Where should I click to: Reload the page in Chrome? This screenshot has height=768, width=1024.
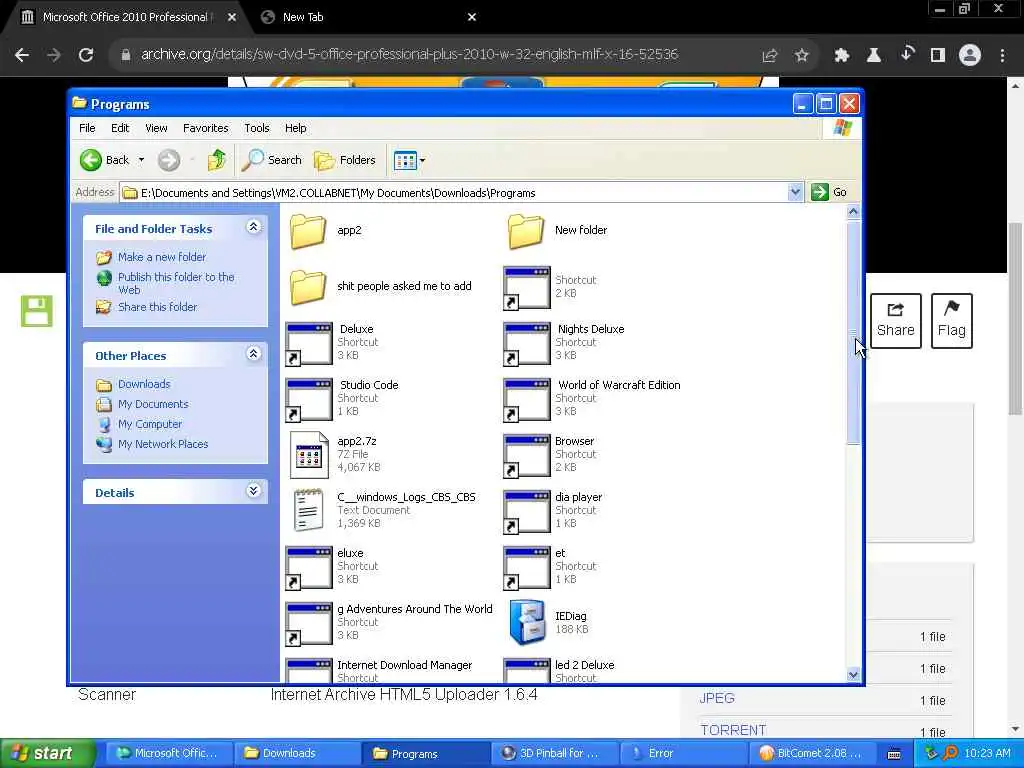pos(86,55)
